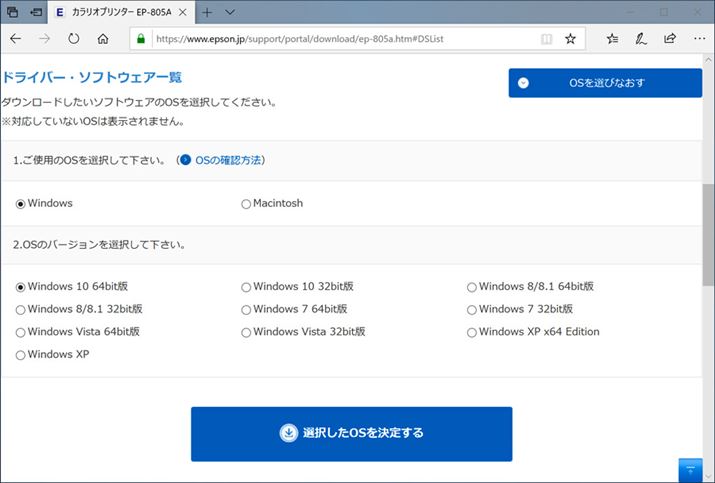Viewport: 715px width, 483px height.
Task: Open the new tab with plus button
Action: pyautogui.click(x=207, y=12)
